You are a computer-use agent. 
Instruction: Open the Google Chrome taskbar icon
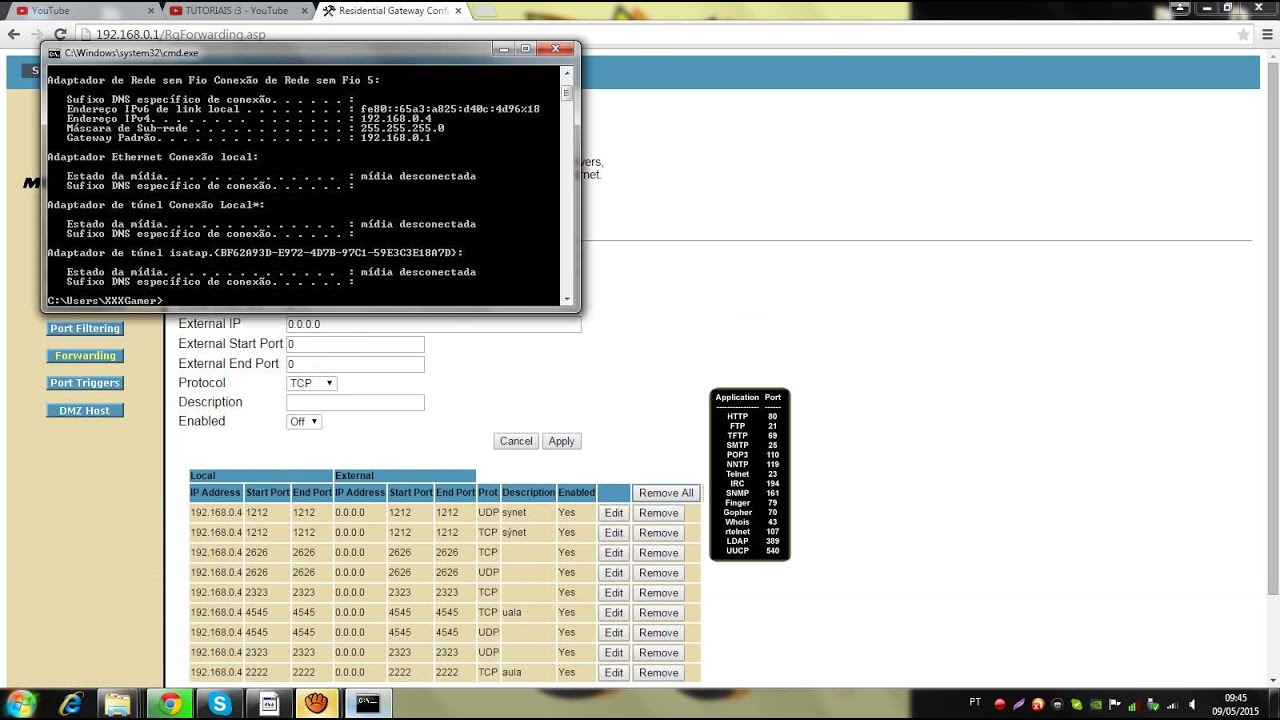click(x=170, y=704)
